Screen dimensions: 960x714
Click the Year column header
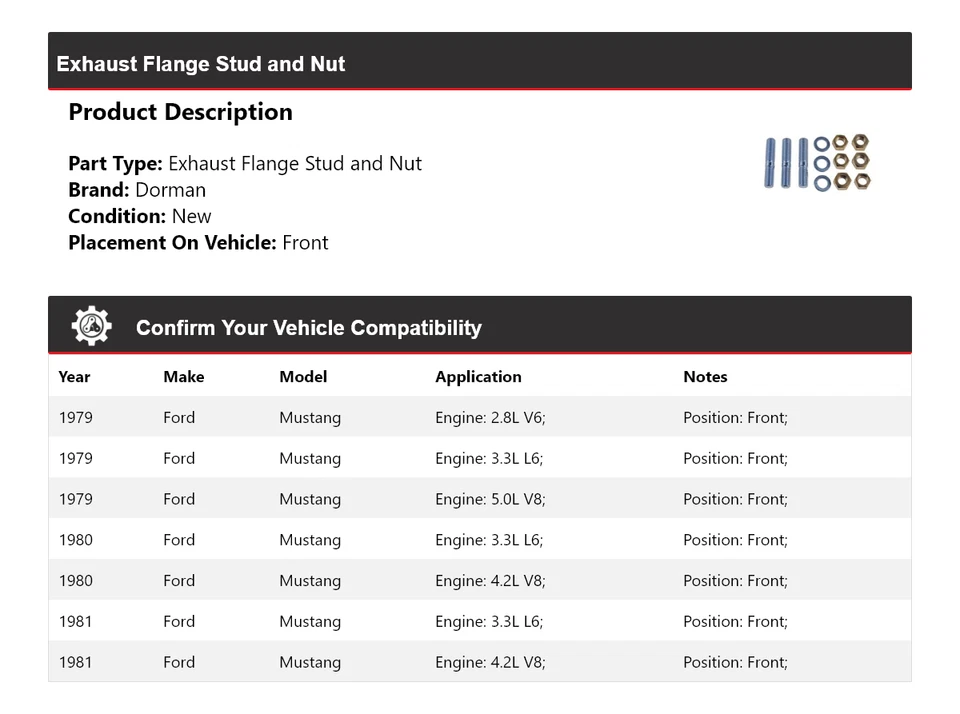coord(74,377)
